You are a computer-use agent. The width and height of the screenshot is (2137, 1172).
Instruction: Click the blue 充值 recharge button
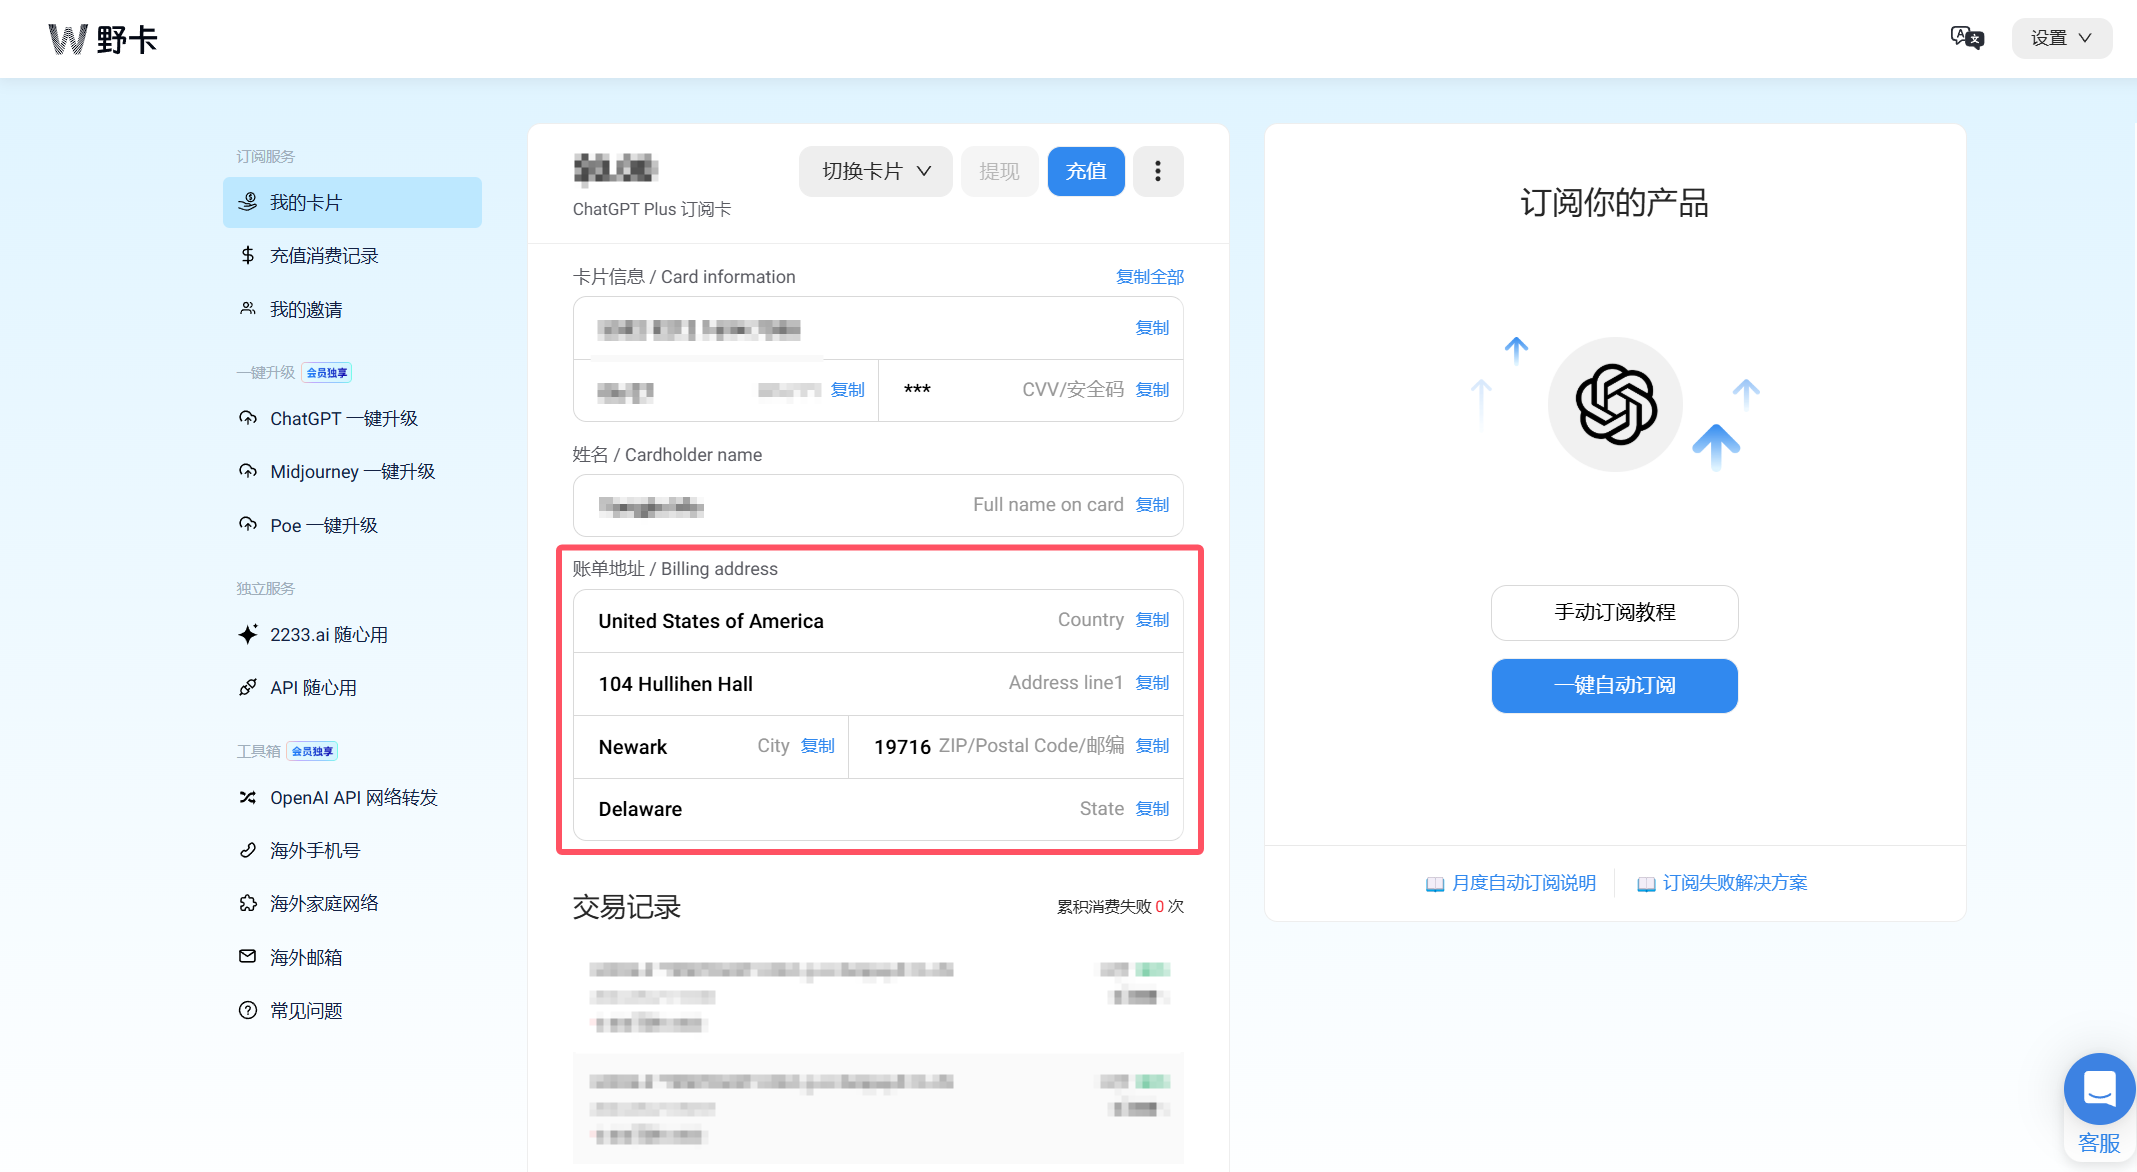(x=1085, y=171)
